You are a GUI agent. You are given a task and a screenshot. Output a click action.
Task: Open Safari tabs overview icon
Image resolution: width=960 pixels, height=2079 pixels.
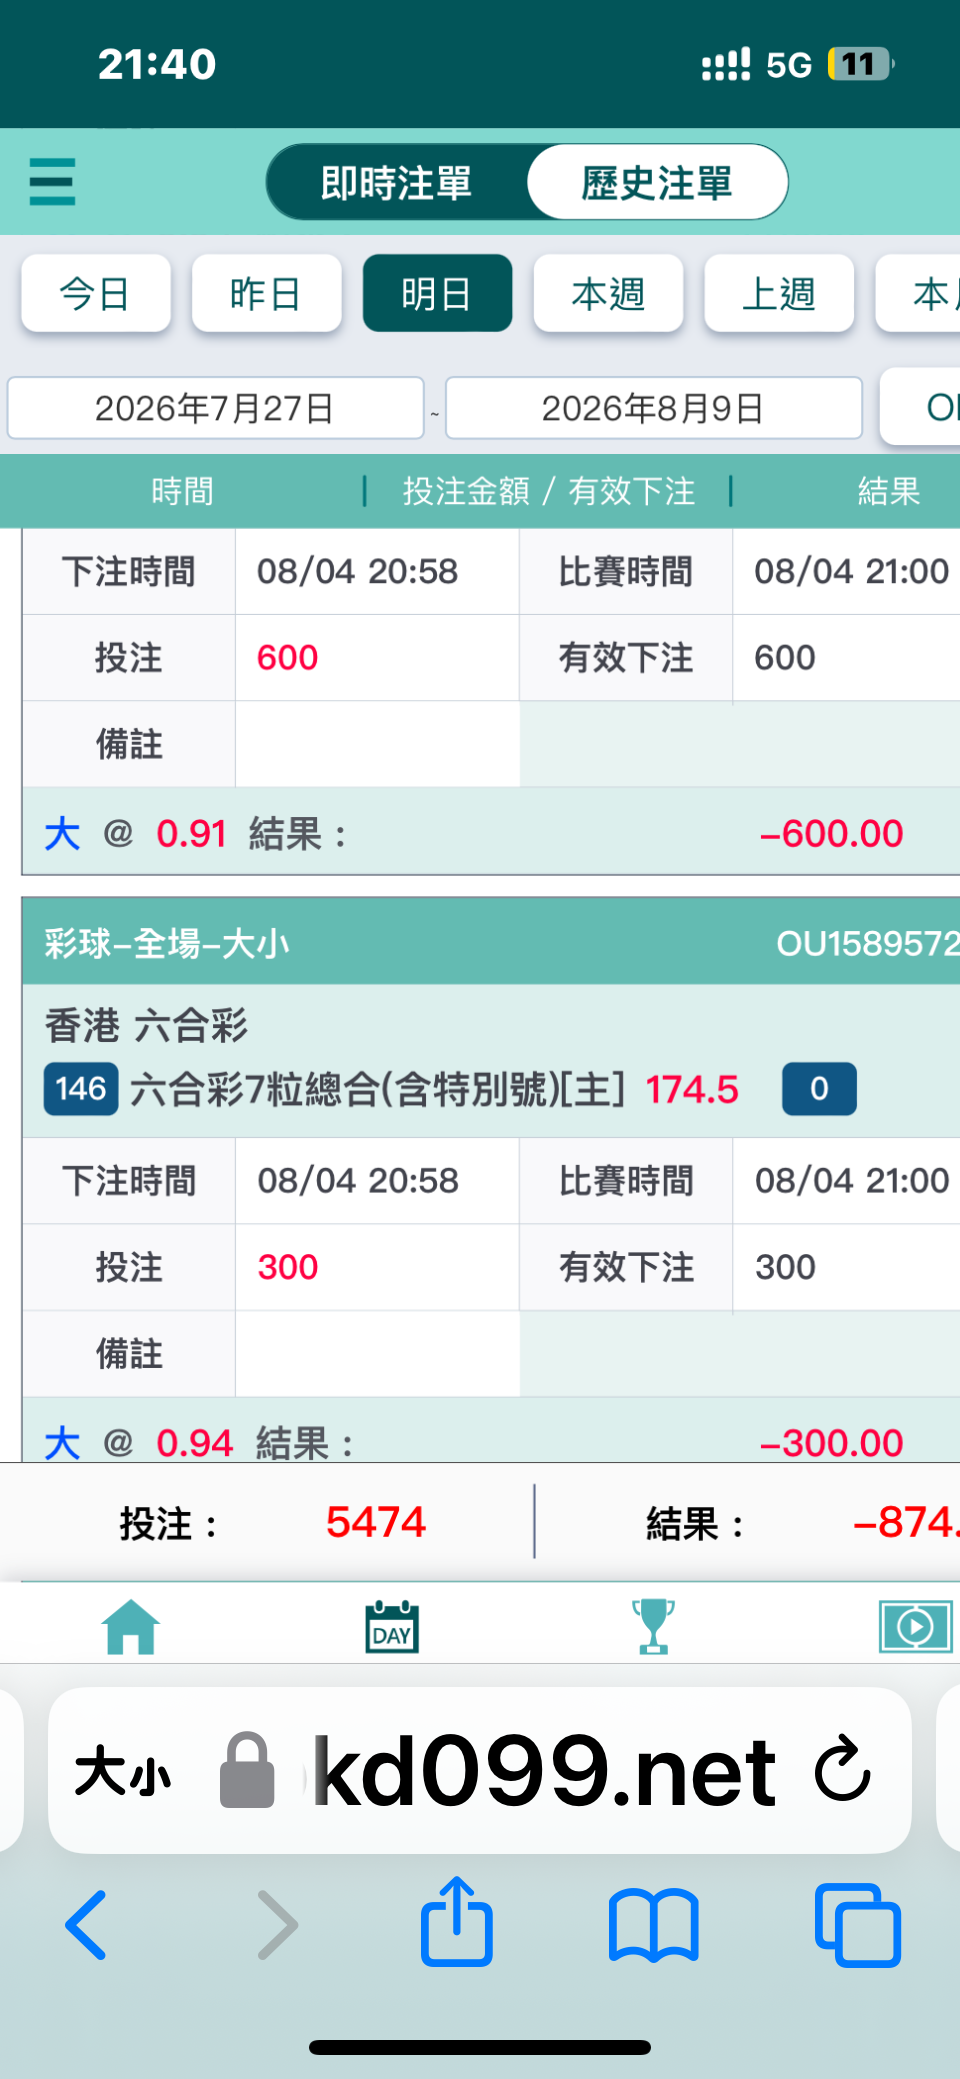pyautogui.click(x=858, y=1925)
